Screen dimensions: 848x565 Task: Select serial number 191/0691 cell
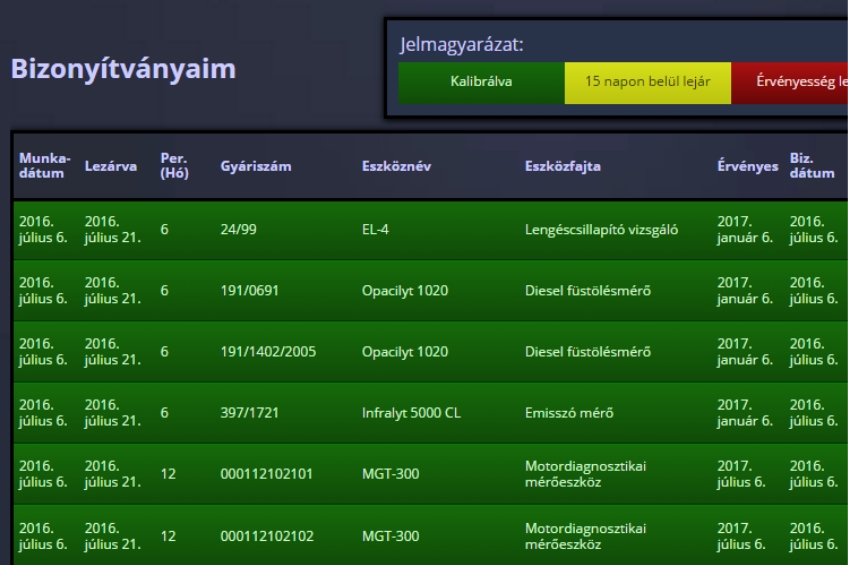click(x=249, y=290)
